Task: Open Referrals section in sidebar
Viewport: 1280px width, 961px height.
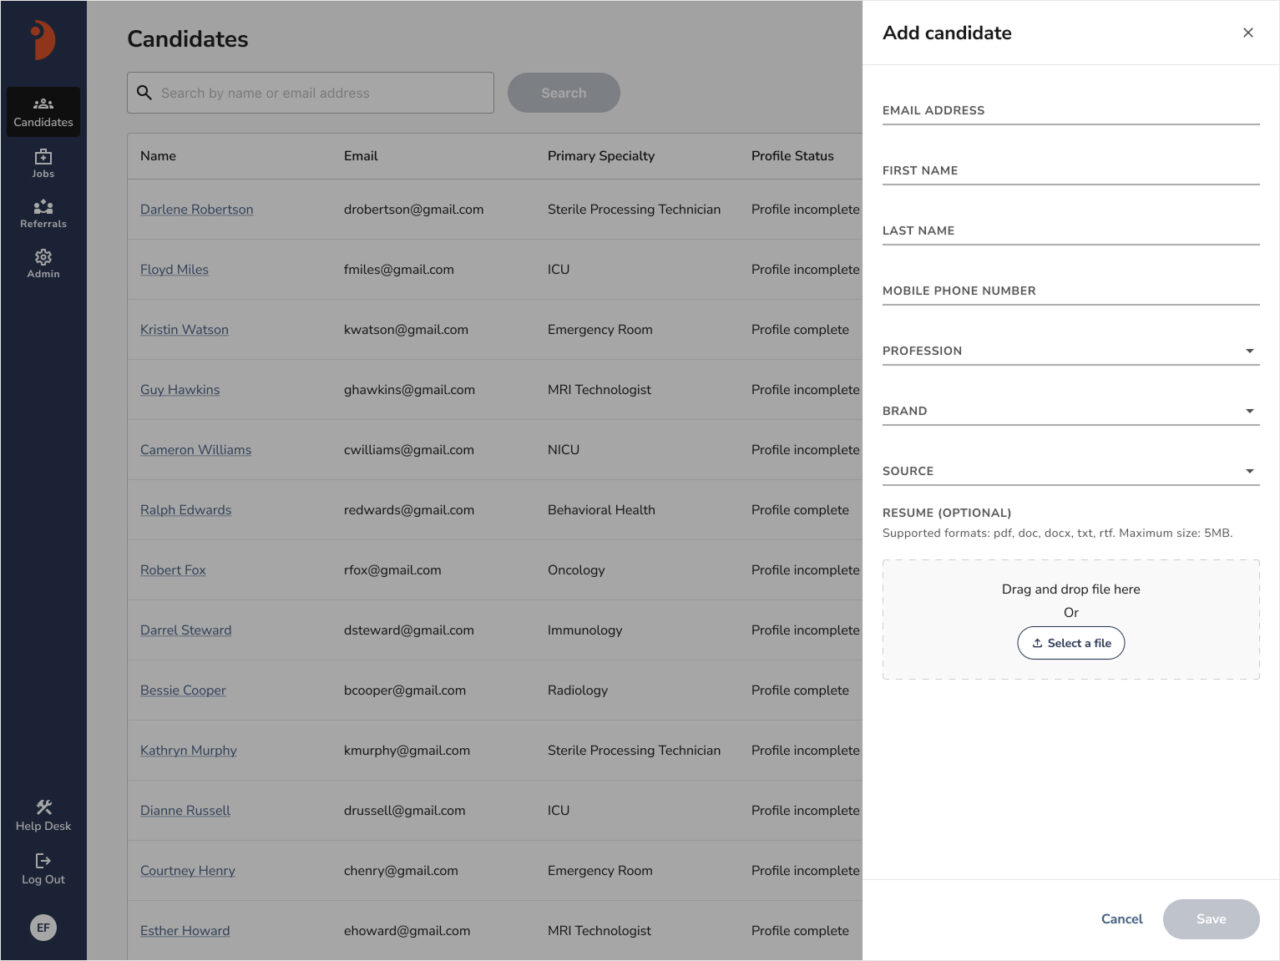Action: pyautogui.click(x=43, y=214)
